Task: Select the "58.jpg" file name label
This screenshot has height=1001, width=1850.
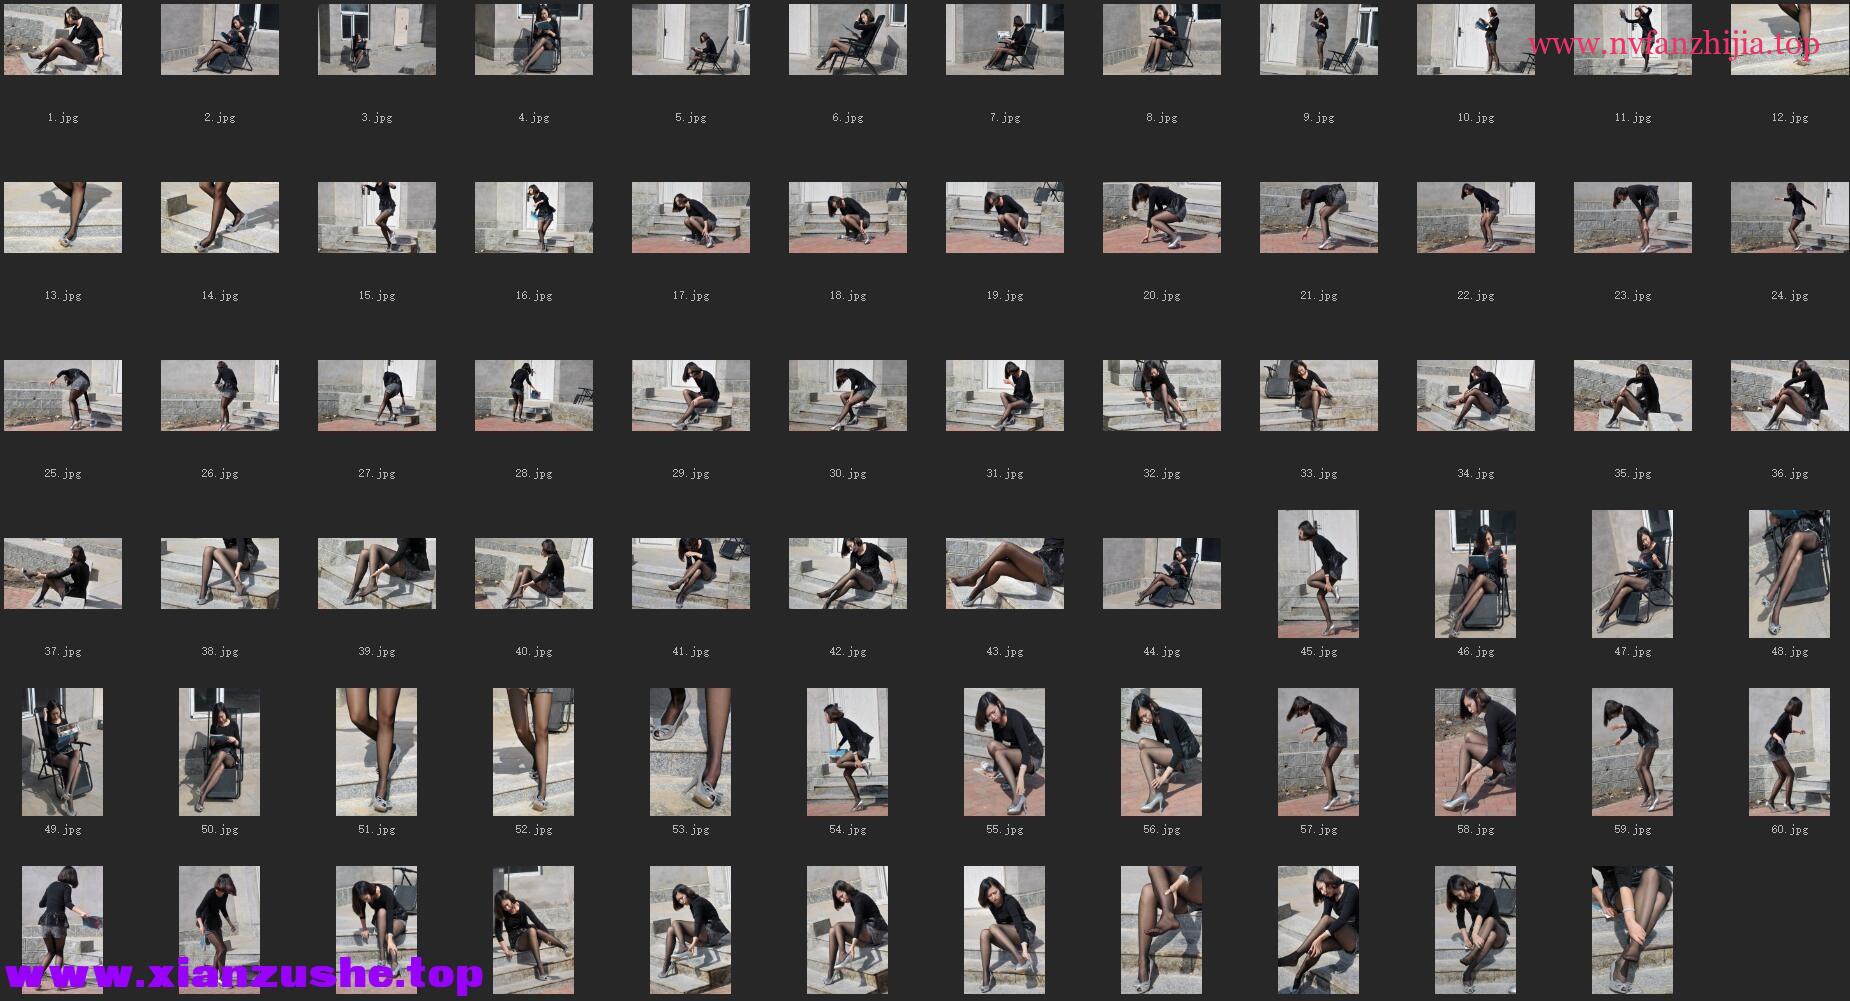Action: pyautogui.click(x=1476, y=830)
